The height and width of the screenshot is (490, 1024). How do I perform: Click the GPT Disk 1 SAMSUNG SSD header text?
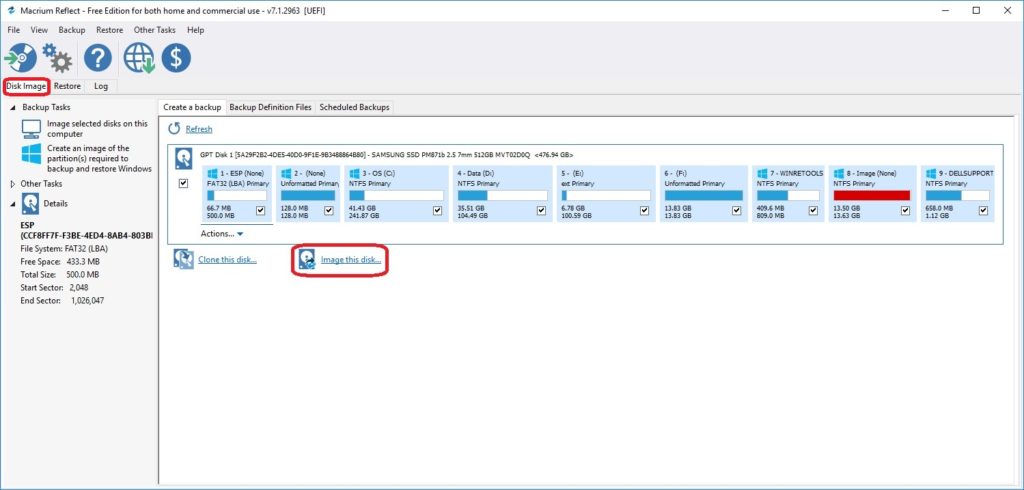(x=386, y=155)
